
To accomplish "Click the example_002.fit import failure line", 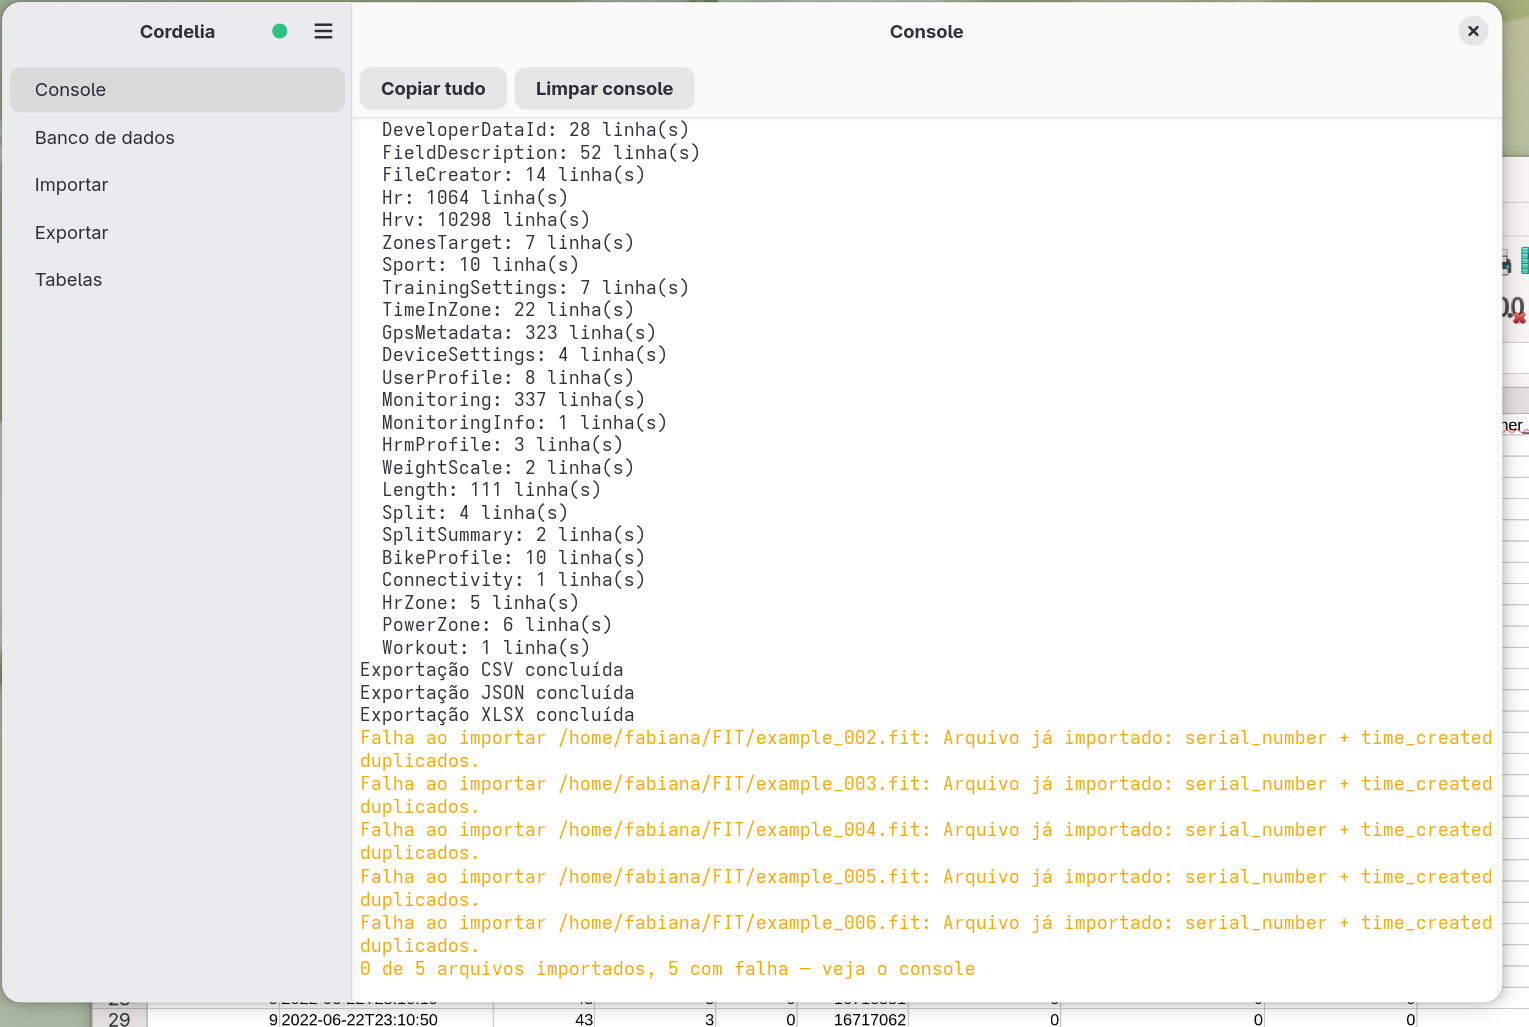I will [x=926, y=749].
